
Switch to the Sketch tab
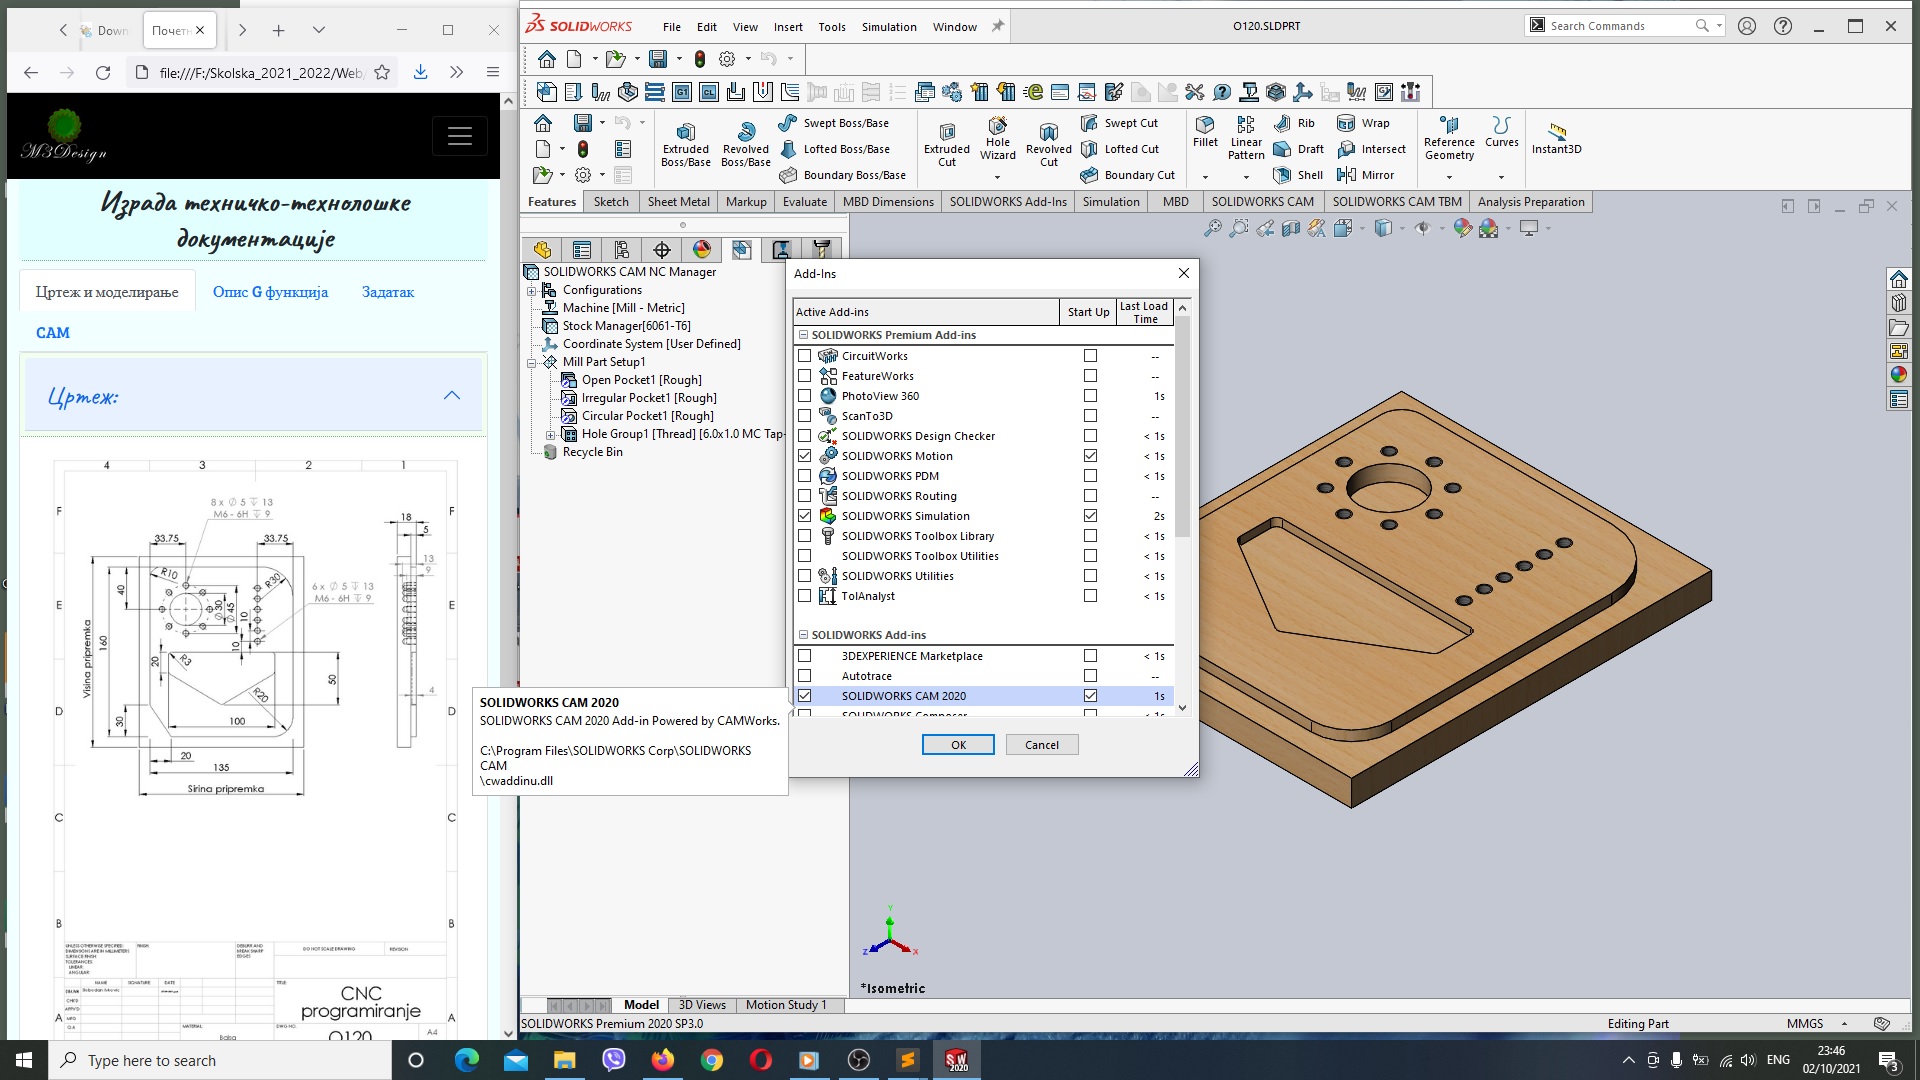611,202
